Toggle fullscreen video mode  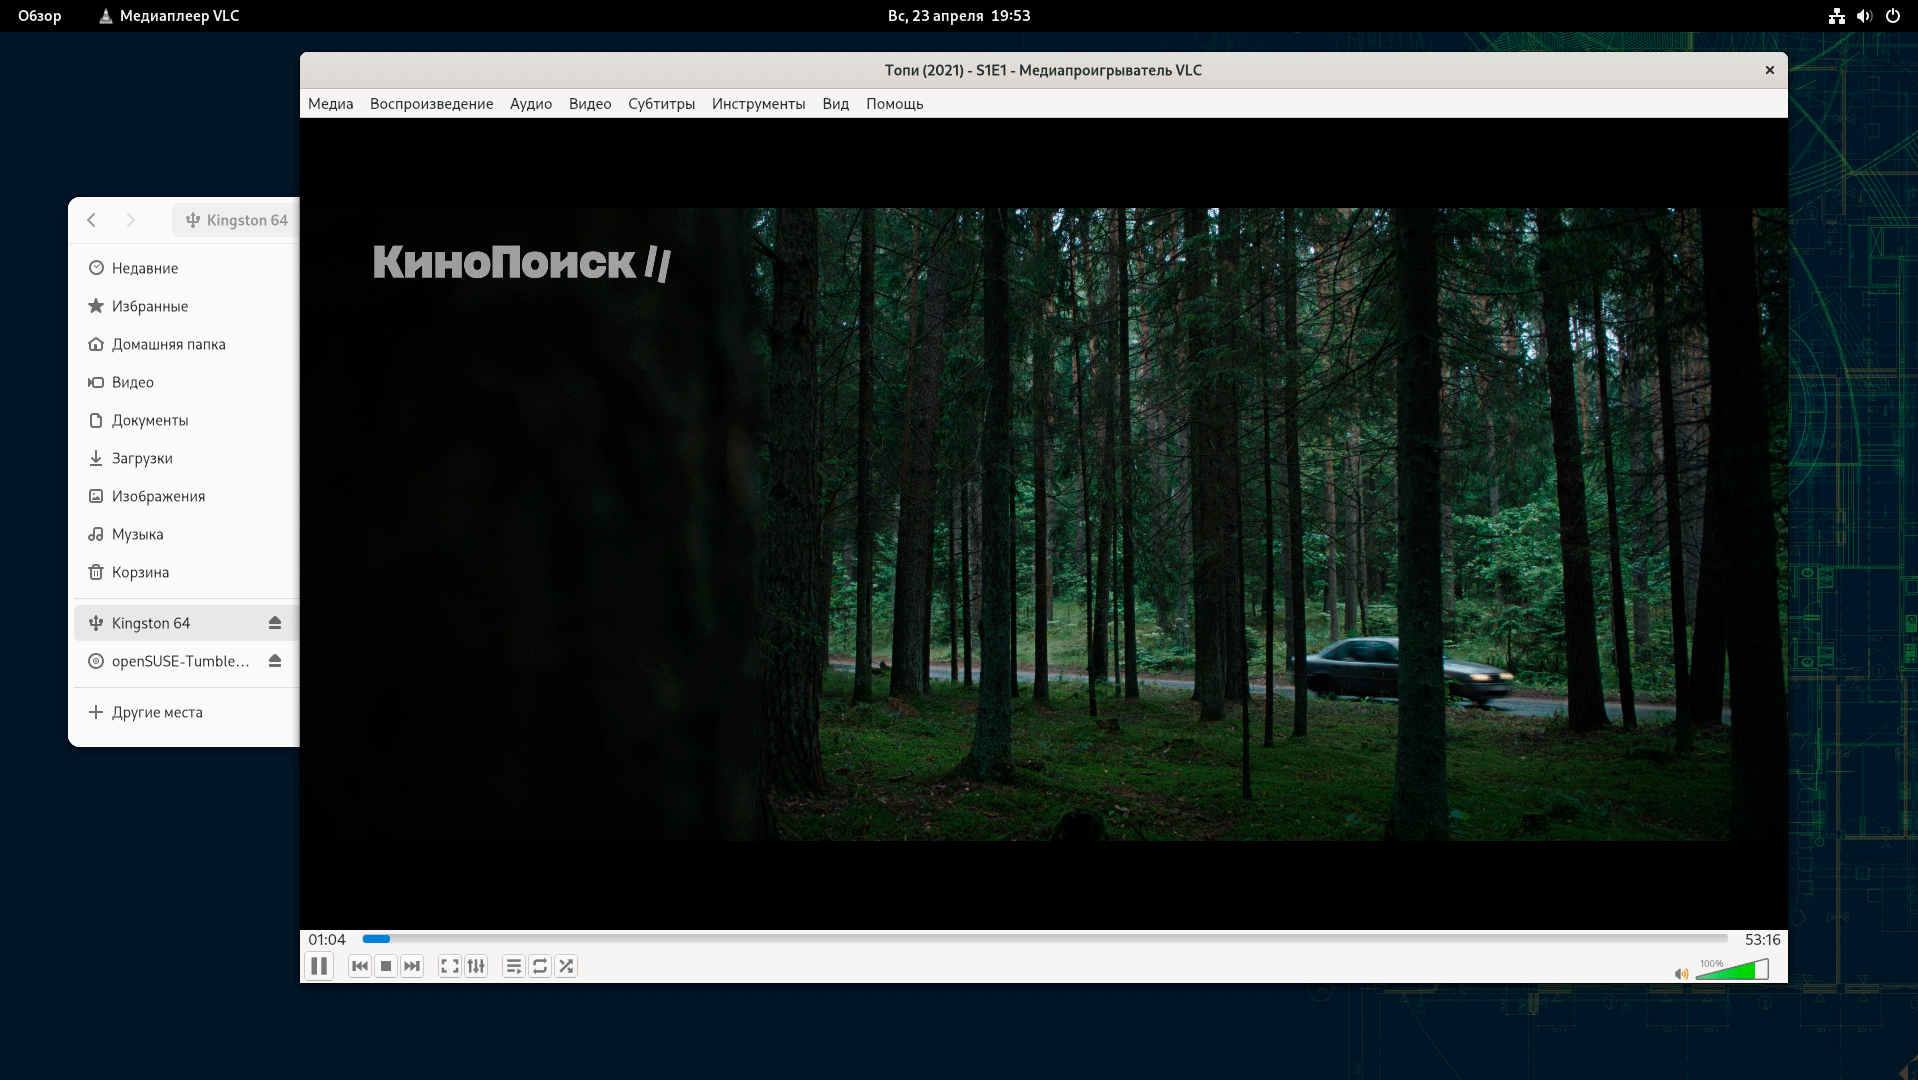pos(450,966)
